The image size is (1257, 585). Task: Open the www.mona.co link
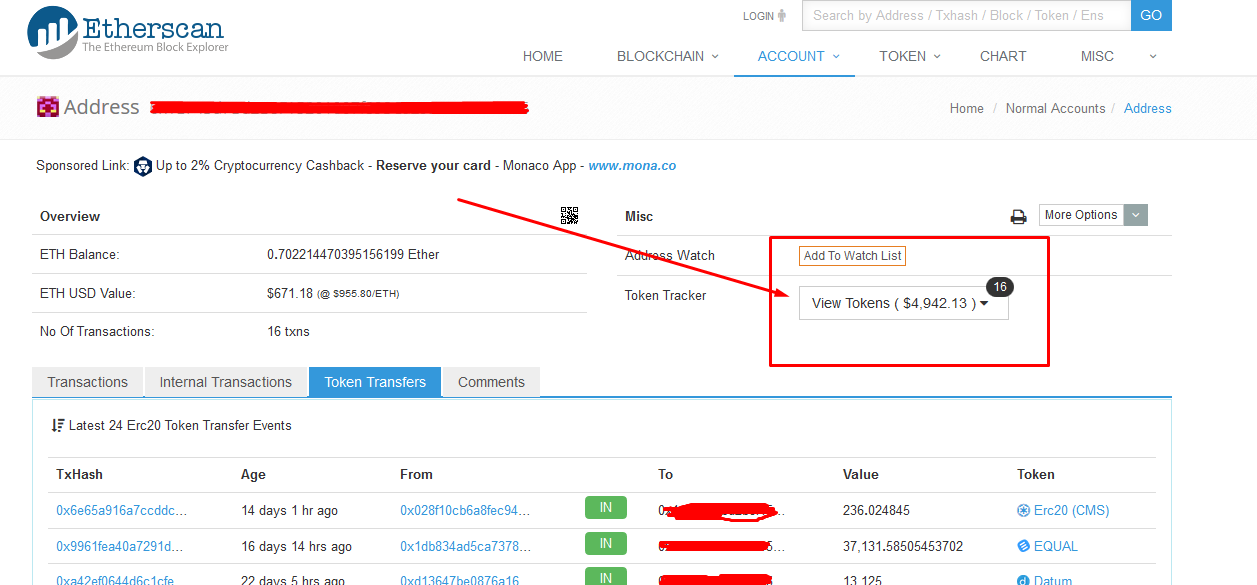point(632,166)
